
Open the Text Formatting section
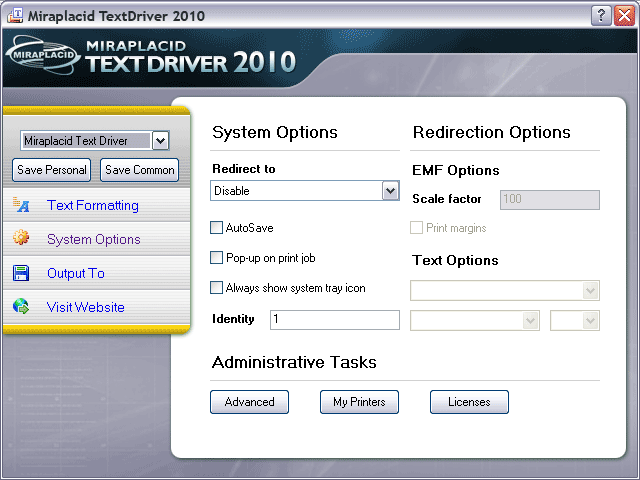coord(93,205)
